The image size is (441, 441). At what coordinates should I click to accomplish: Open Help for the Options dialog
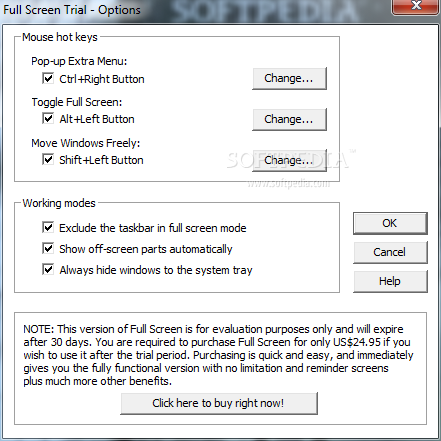[x=390, y=281]
